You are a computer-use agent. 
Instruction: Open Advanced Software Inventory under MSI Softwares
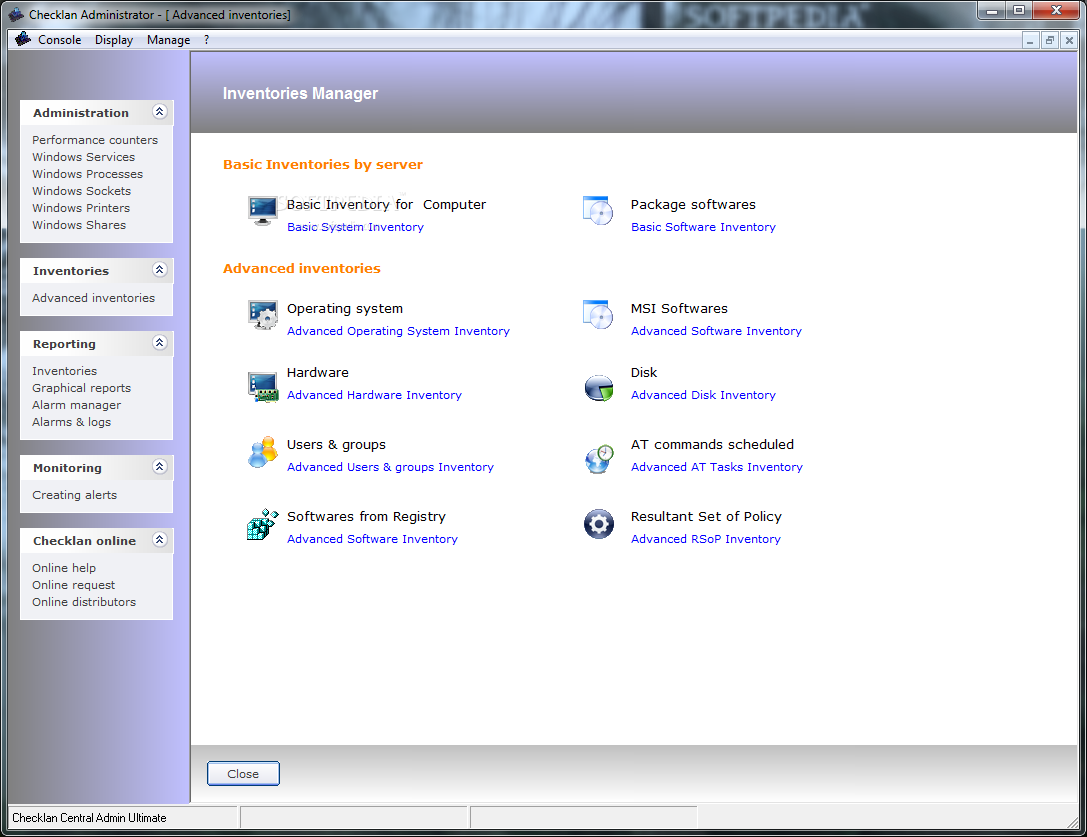[x=716, y=331]
